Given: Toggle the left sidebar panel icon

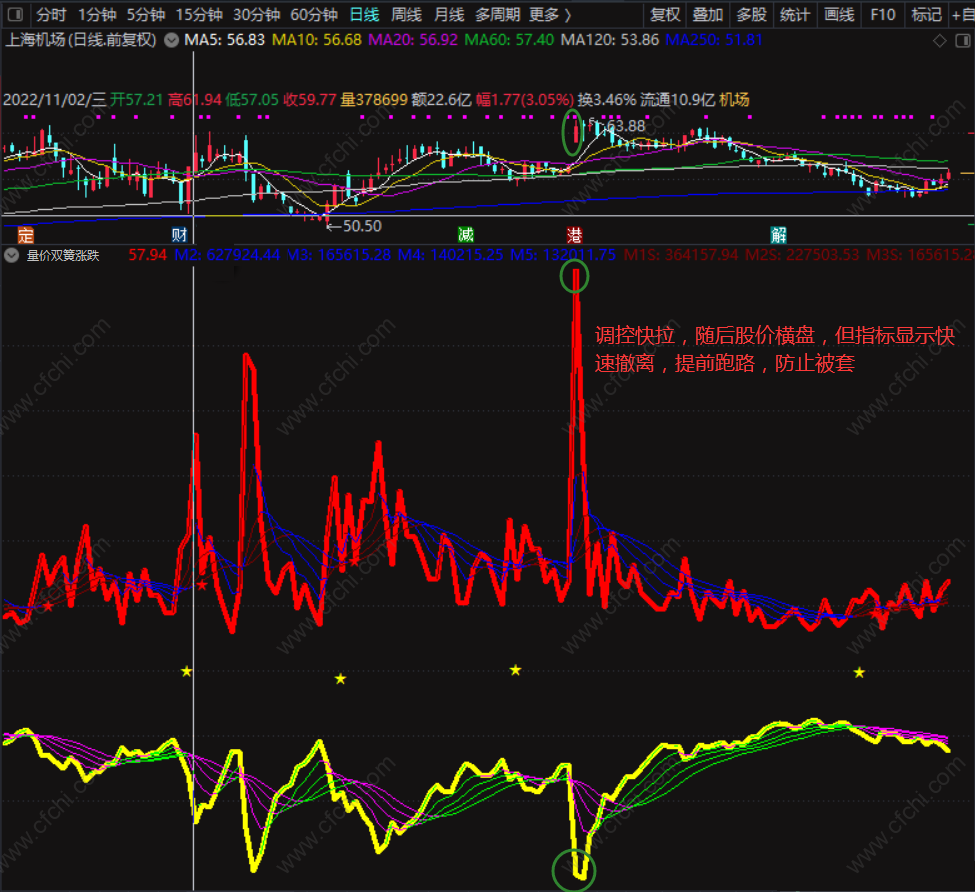Looking at the screenshot, I should (15, 14).
